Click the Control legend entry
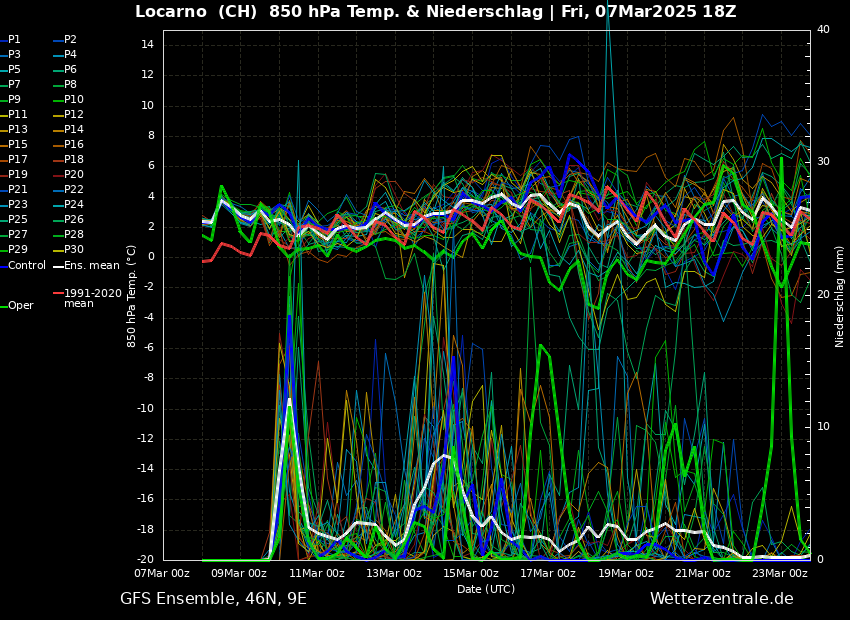850x620 pixels. 27,265
